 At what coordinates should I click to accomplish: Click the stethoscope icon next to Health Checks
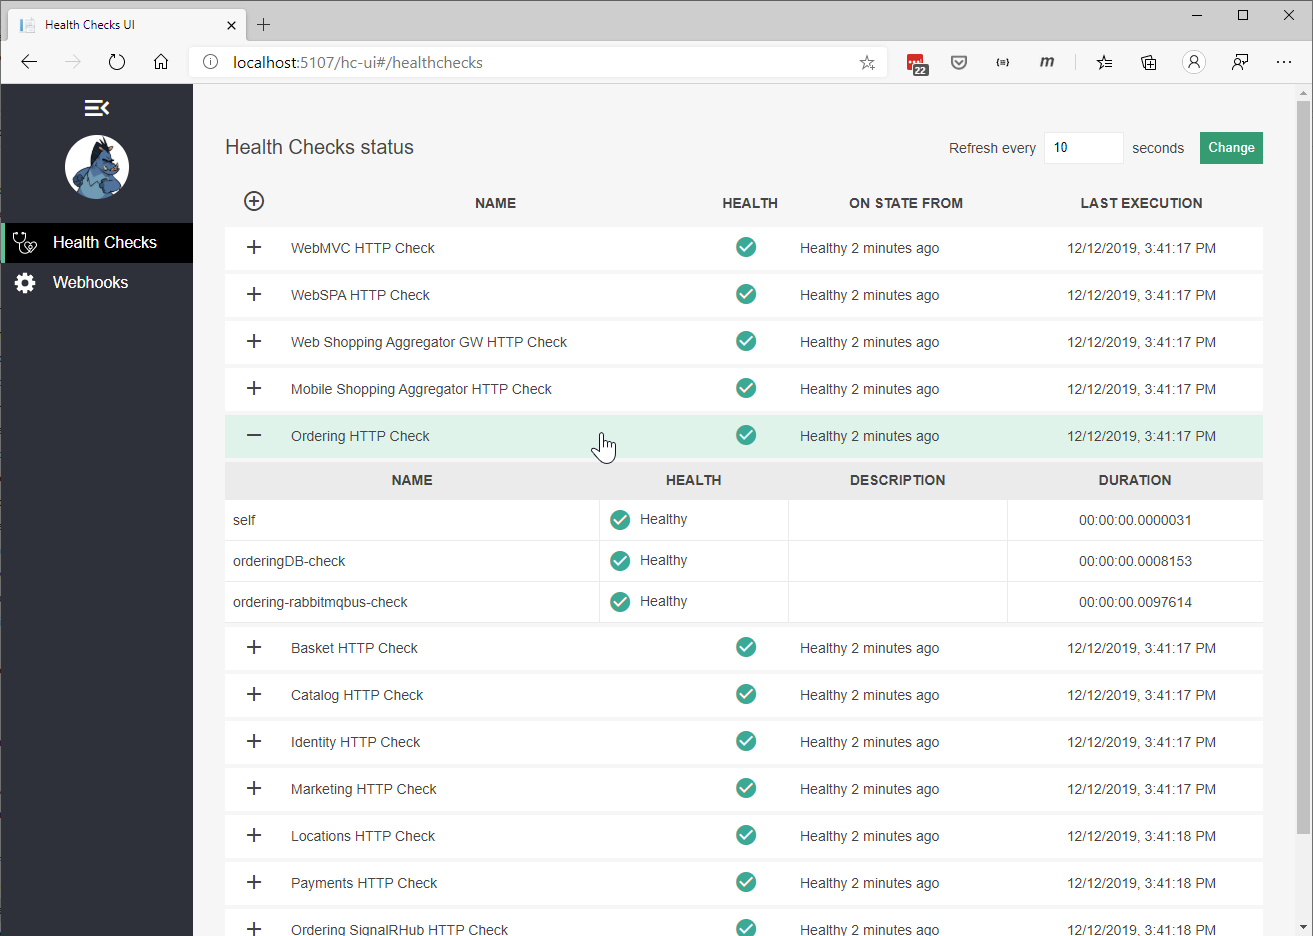tap(25, 242)
